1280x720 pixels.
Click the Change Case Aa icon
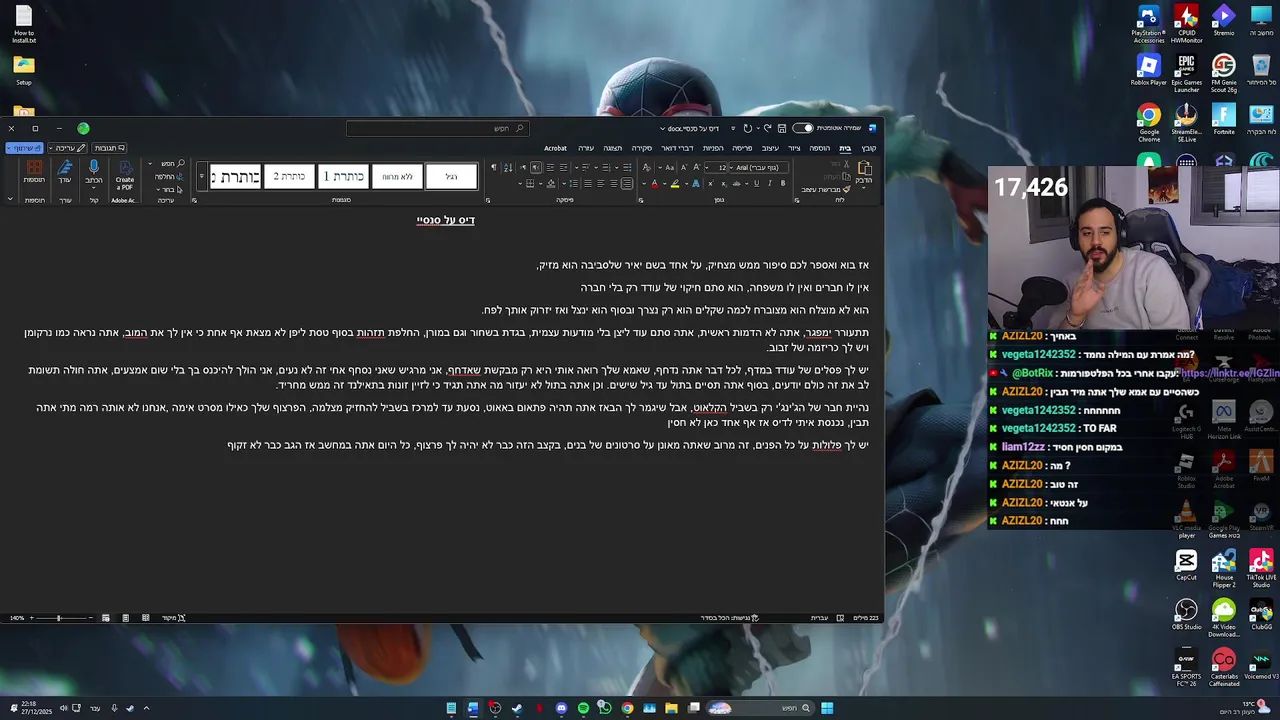[x=670, y=168]
